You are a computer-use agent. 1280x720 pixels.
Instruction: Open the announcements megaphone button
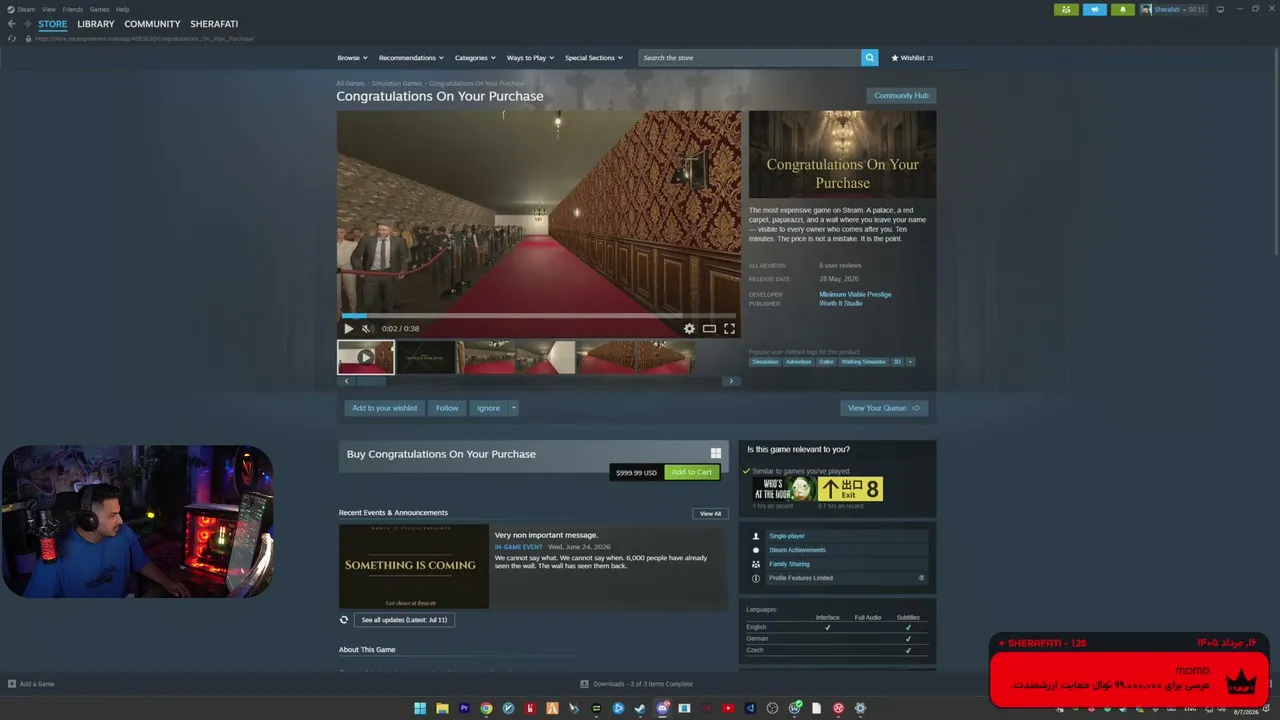1095,9
